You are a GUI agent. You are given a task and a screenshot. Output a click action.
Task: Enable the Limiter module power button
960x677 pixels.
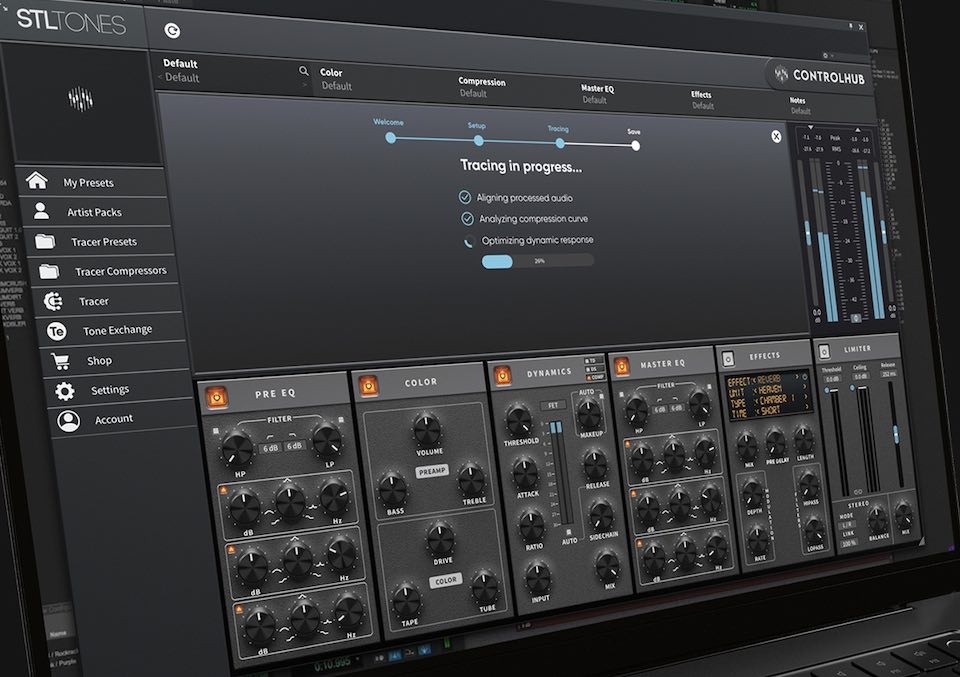point(824,351)
